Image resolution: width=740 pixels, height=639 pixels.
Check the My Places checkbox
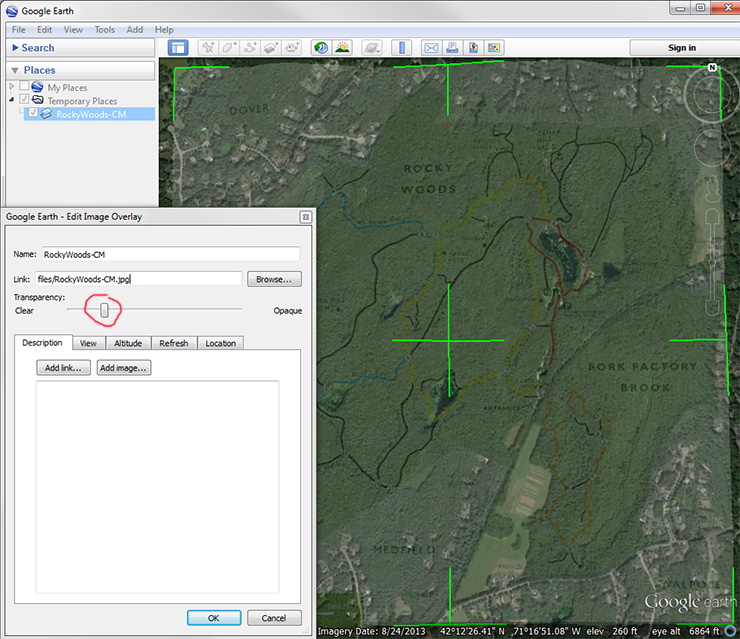coord(24,88)
